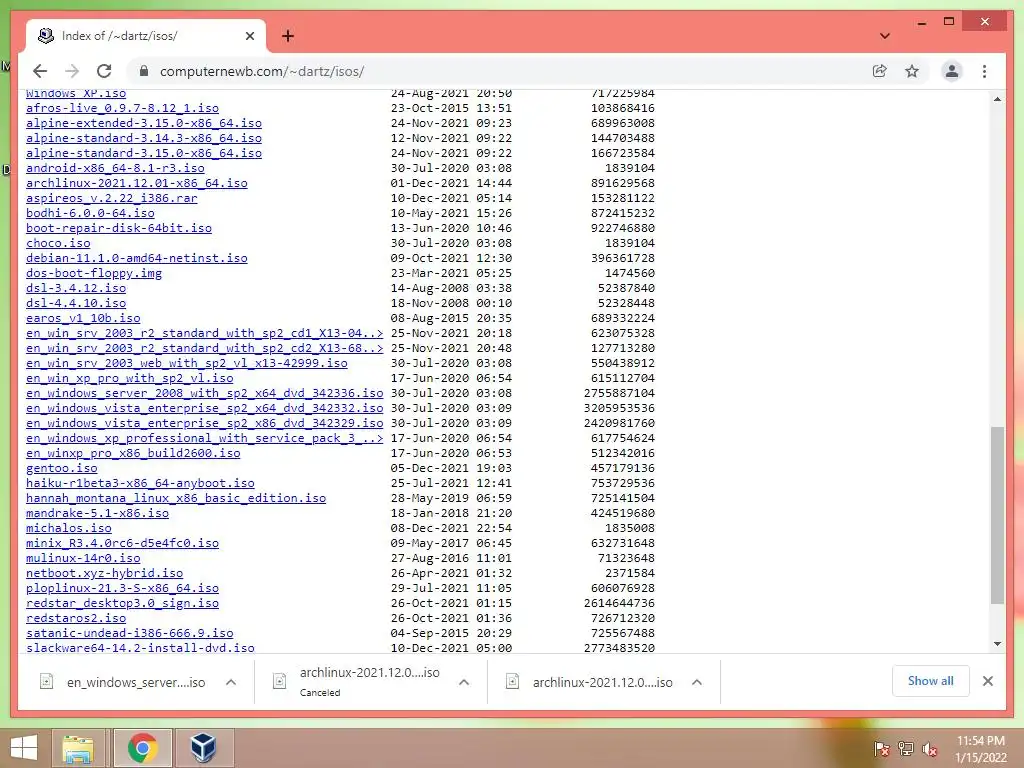Open the Action Center flag icon
This screenshot has height=768, width=1024.
point(881,748)
